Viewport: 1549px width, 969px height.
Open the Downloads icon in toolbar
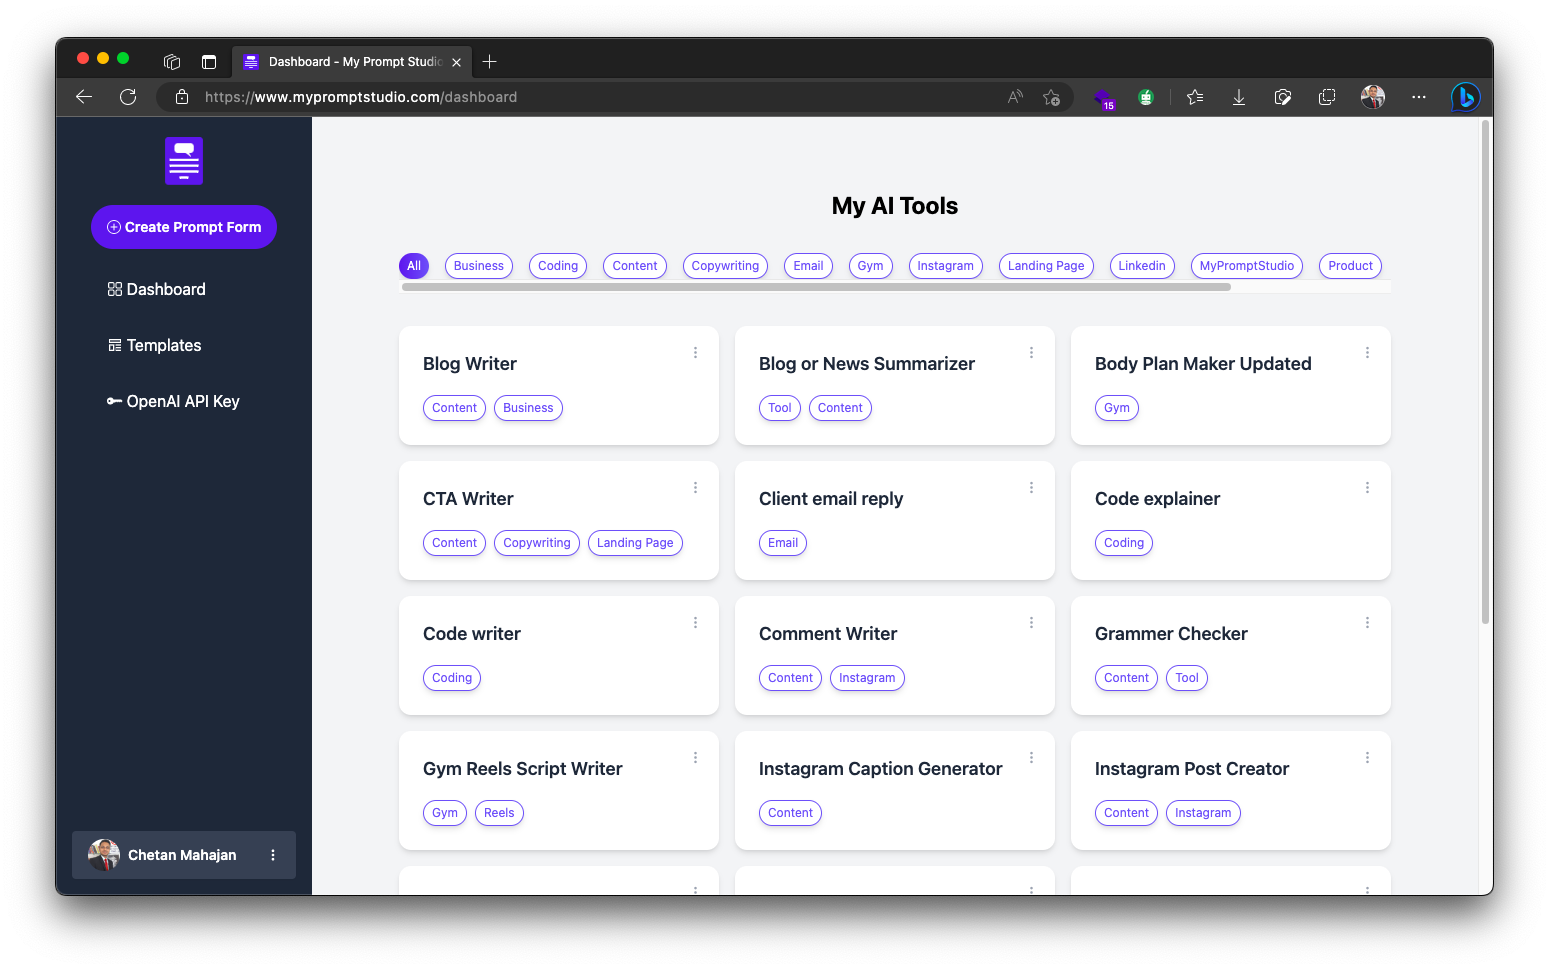[x=1239, y=97]
